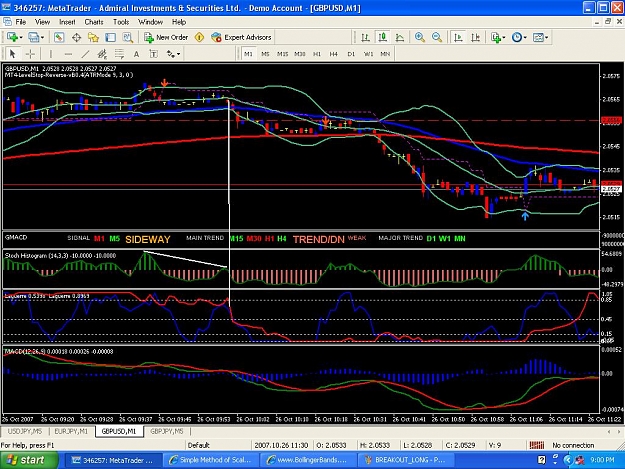The height and width of the screenshot is (469, 625).
Task: Click the Templates icon
Action: pyautogui.click(x=538, y=37)
